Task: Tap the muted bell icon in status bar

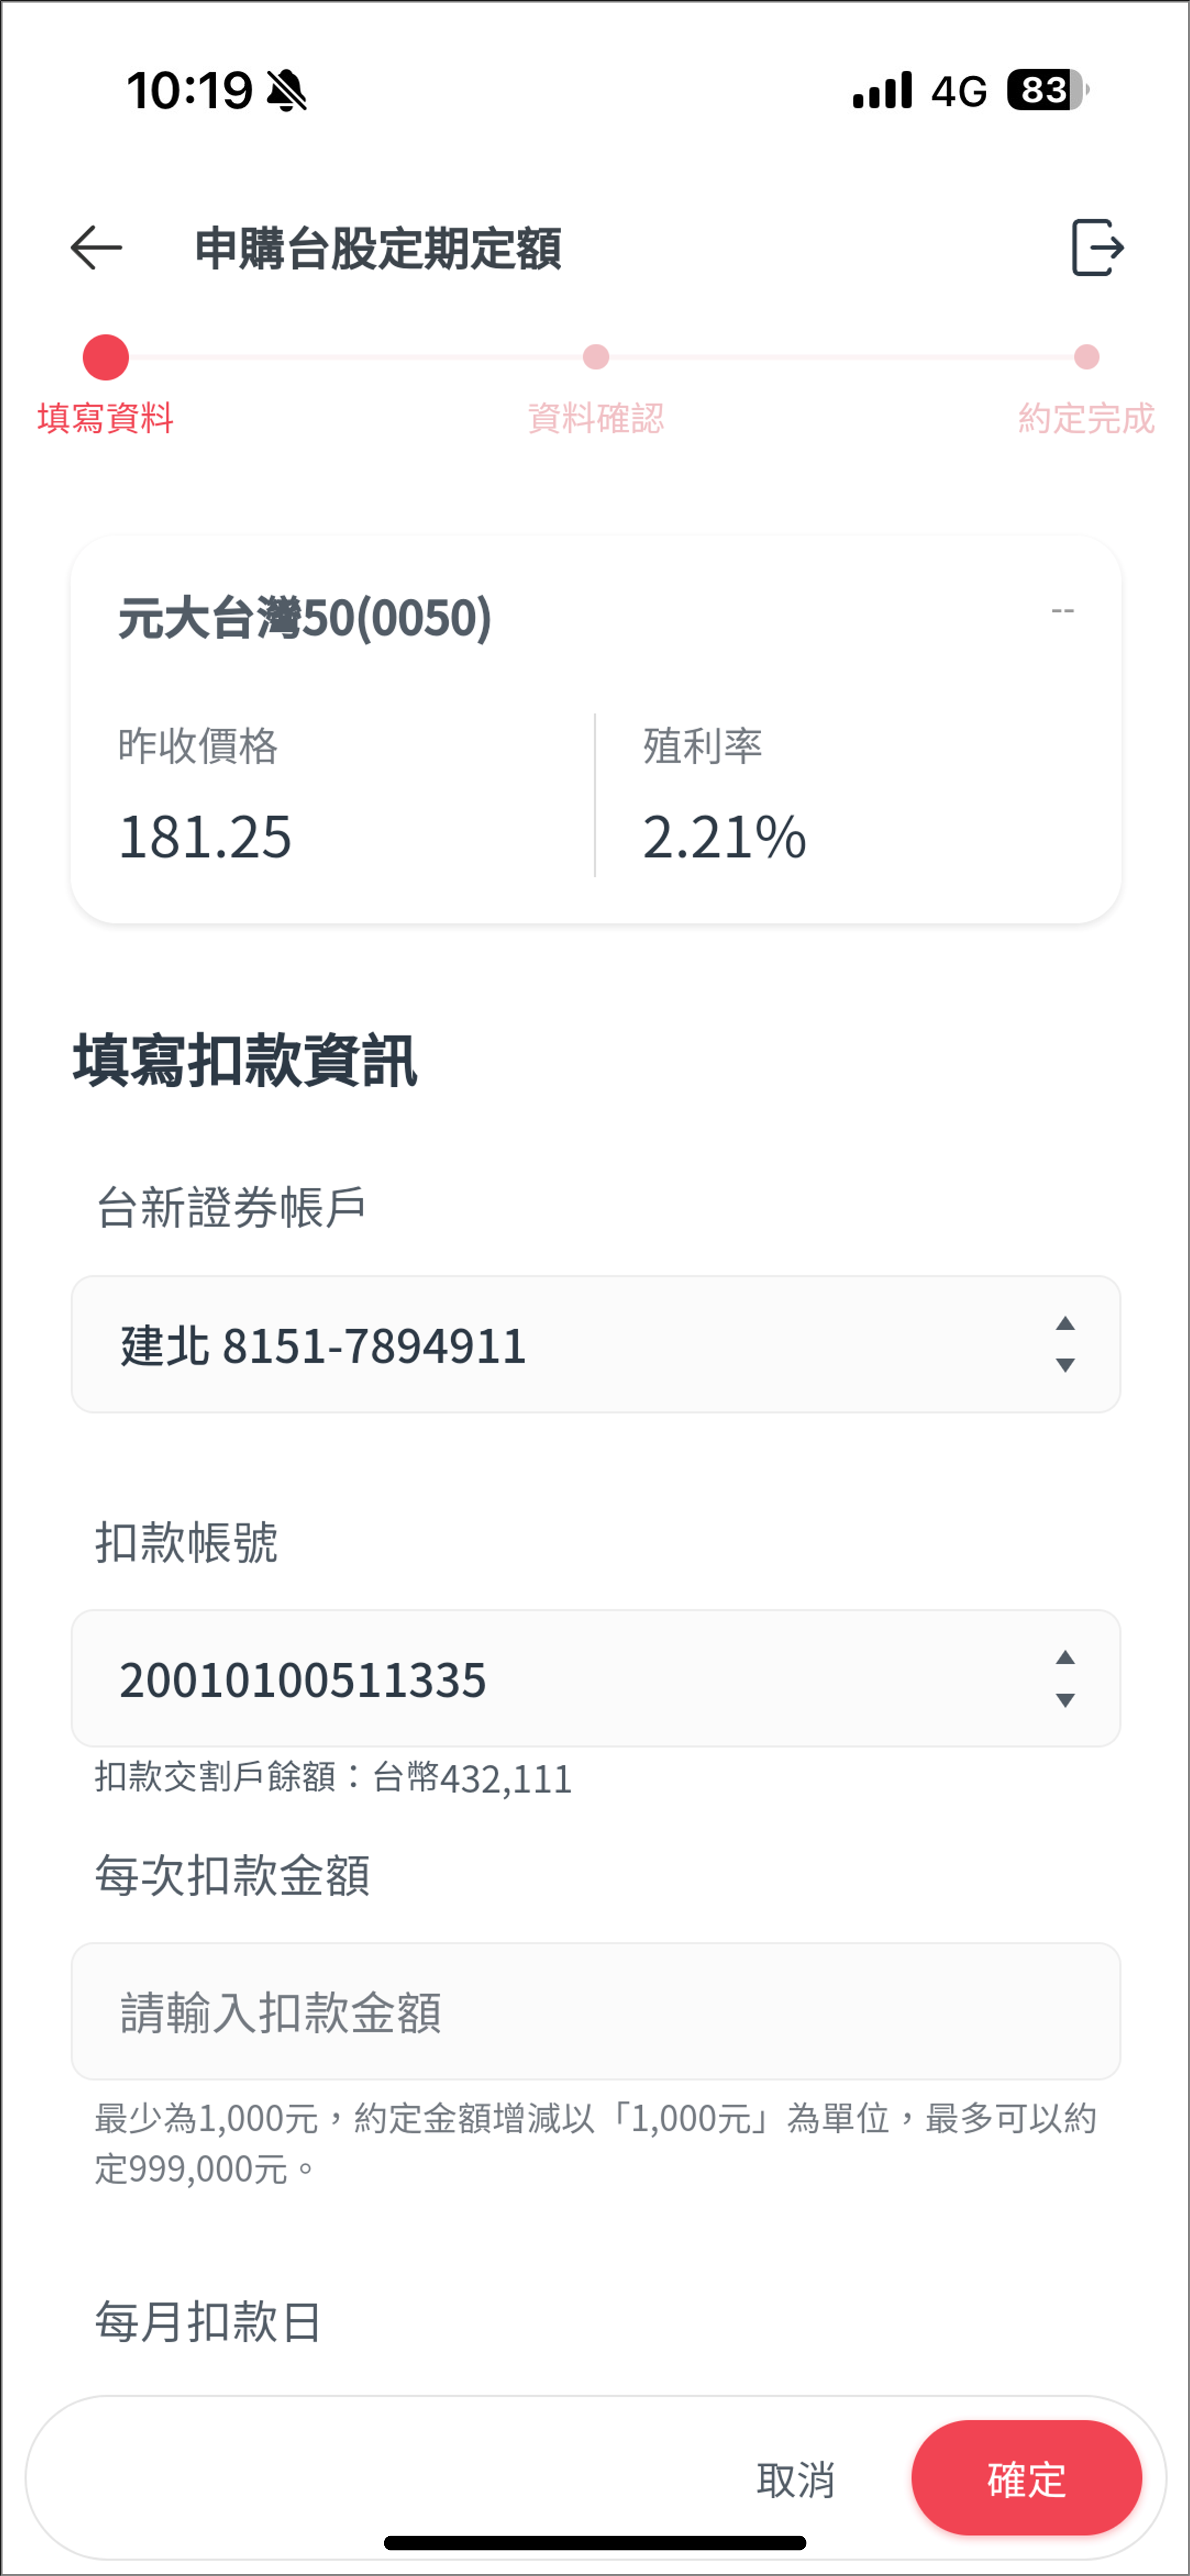Action: (287, 91)
